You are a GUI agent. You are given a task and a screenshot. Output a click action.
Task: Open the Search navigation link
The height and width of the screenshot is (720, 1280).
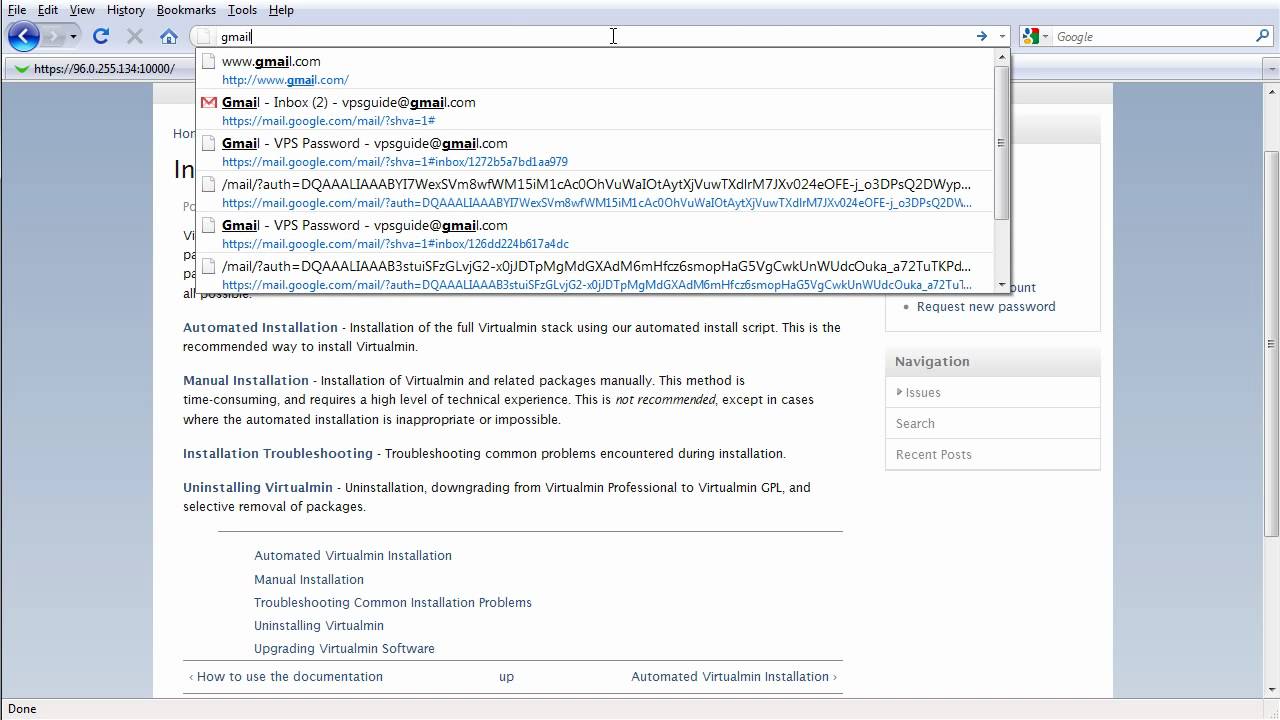coord(915,424)
